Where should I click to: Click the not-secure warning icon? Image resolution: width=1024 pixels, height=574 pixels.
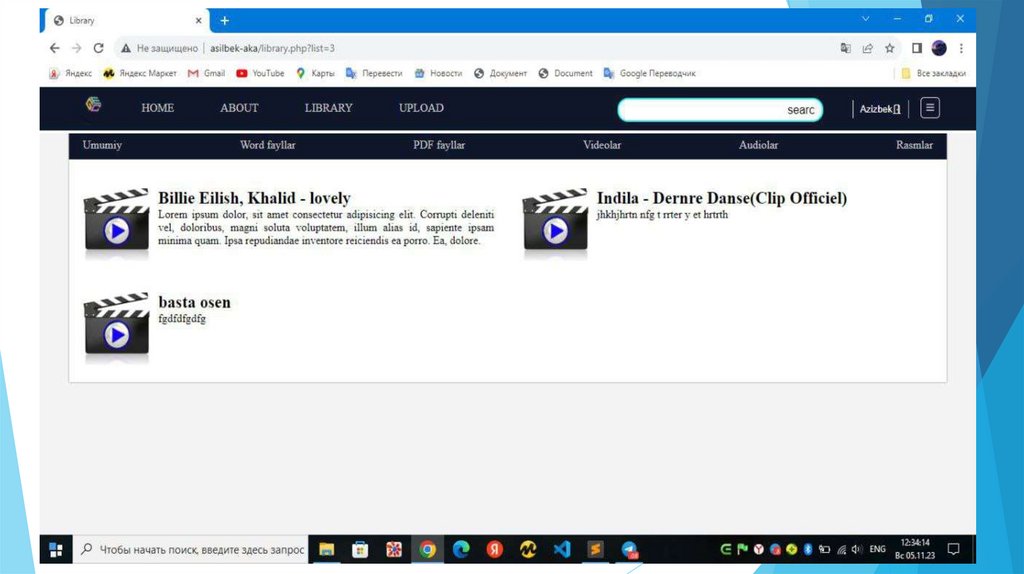click(125, 48)
